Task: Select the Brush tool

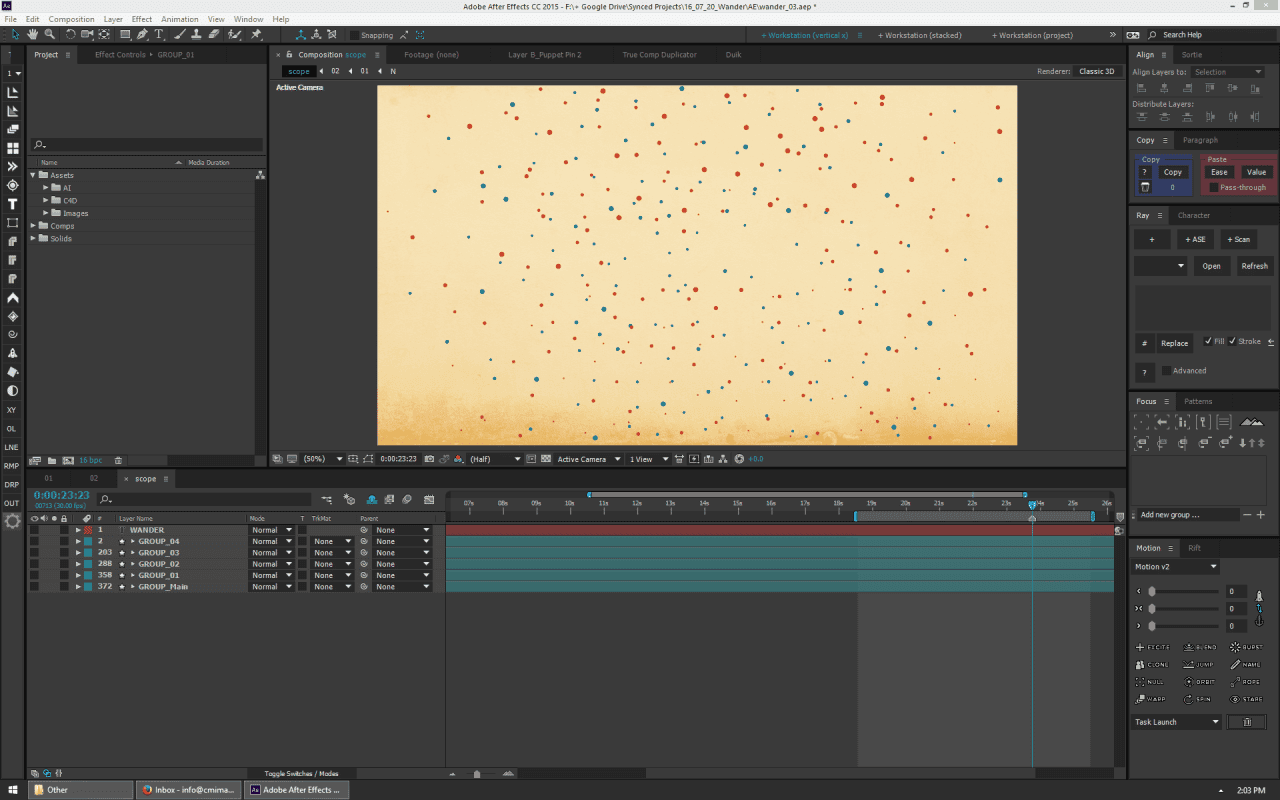Action: coord(178,33)
